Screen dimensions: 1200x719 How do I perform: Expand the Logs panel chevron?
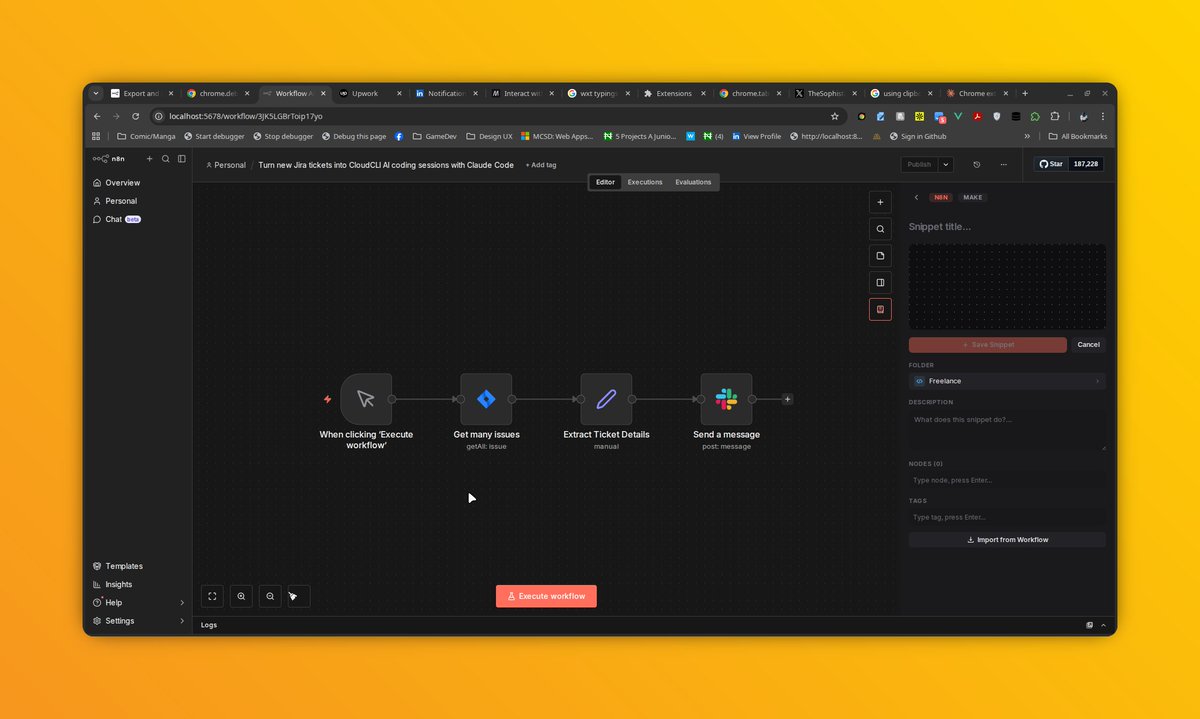coord(1104,625)
